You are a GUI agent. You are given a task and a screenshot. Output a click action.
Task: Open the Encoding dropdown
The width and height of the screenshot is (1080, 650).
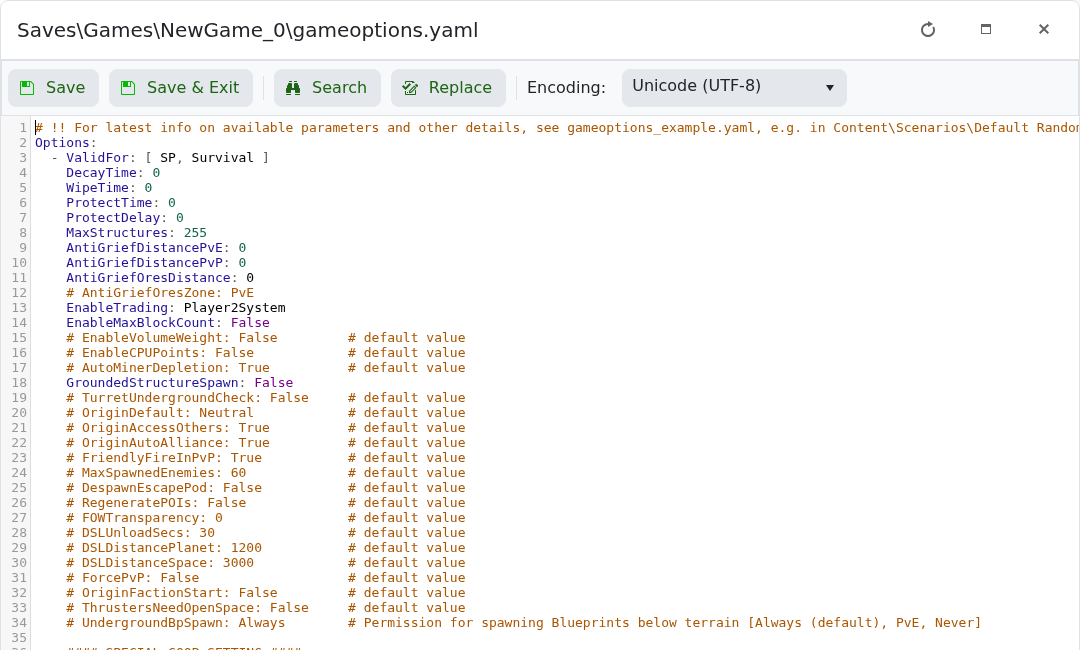[734, 88]
